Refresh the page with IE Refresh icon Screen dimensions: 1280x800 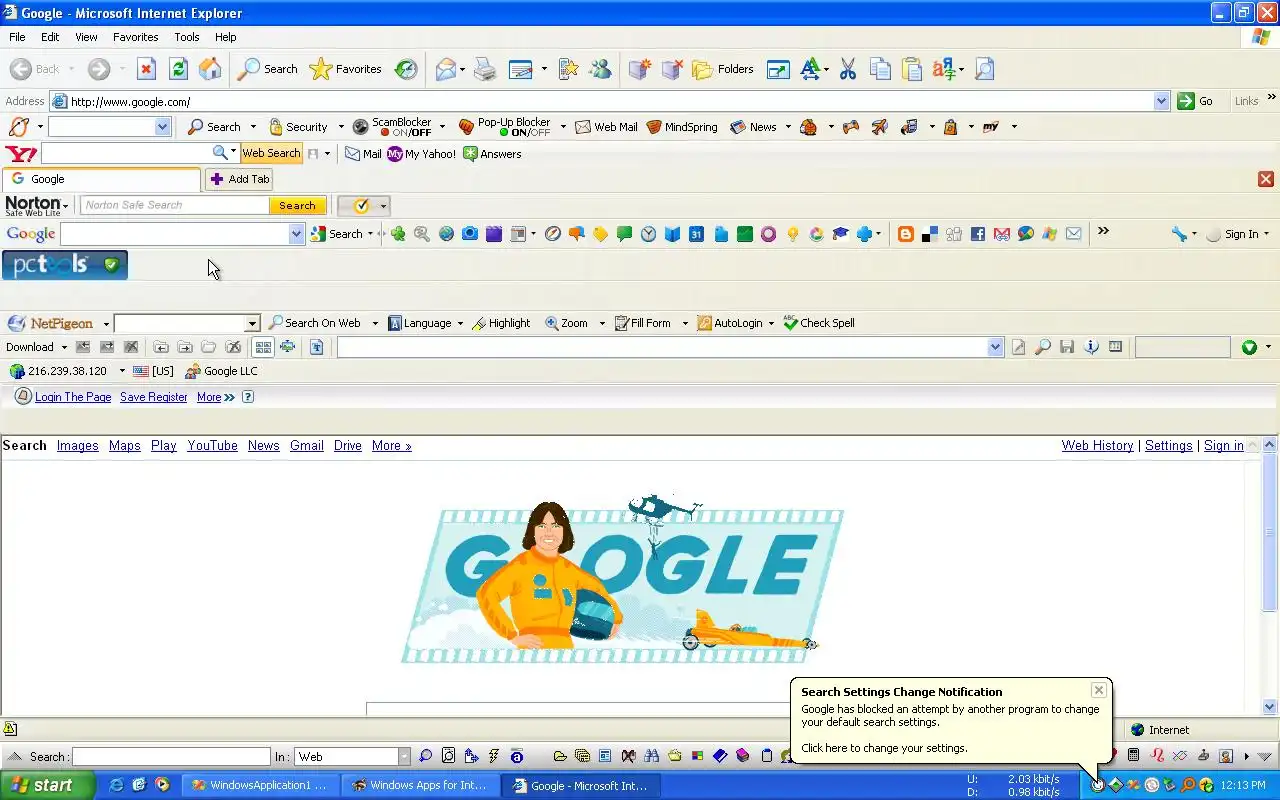[178, 69]
